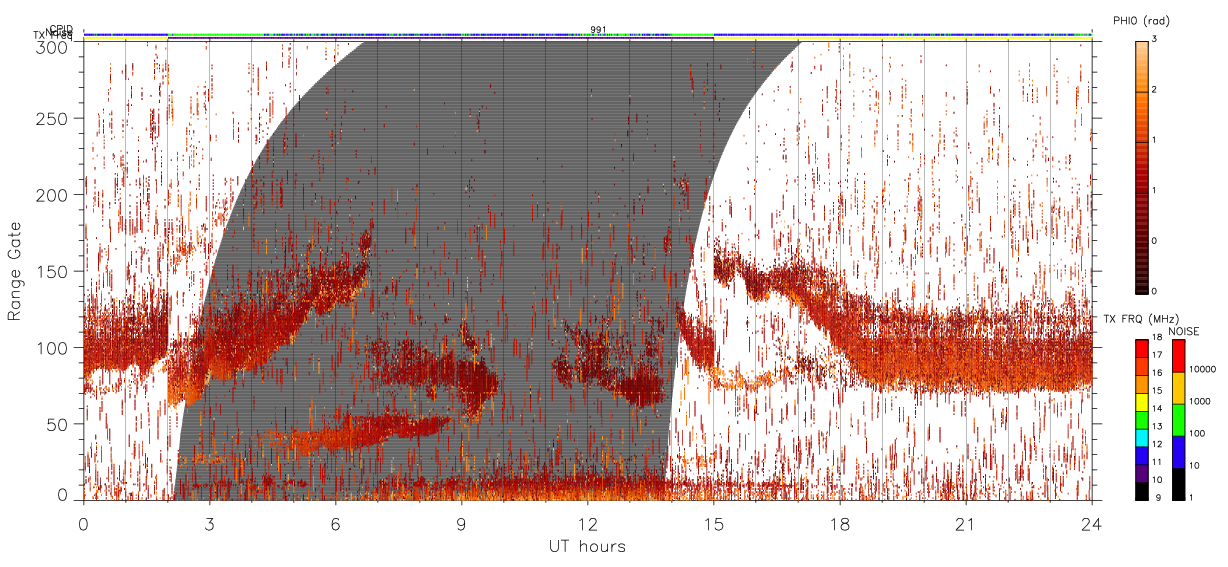This screenshot has height=567, width=1228.
Task: Pick the black 9–10 MHz TX FRQ swatch
Action: [1141, 491]
